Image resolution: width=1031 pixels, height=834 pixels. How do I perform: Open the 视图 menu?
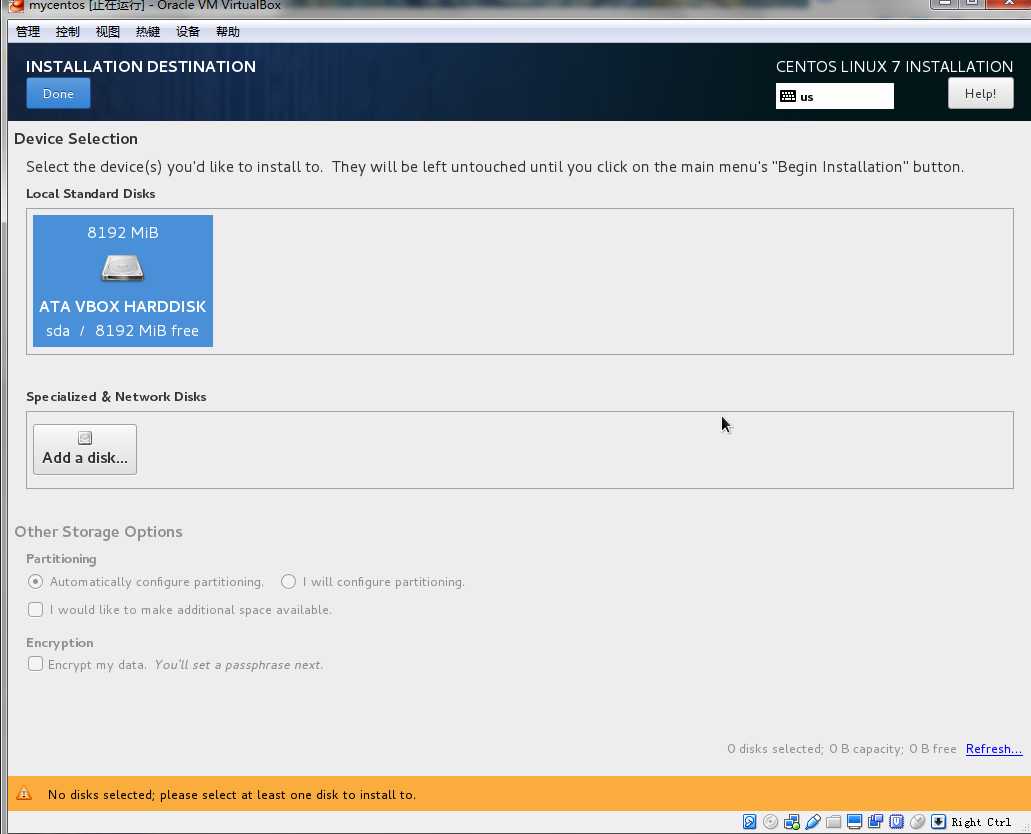108,32
